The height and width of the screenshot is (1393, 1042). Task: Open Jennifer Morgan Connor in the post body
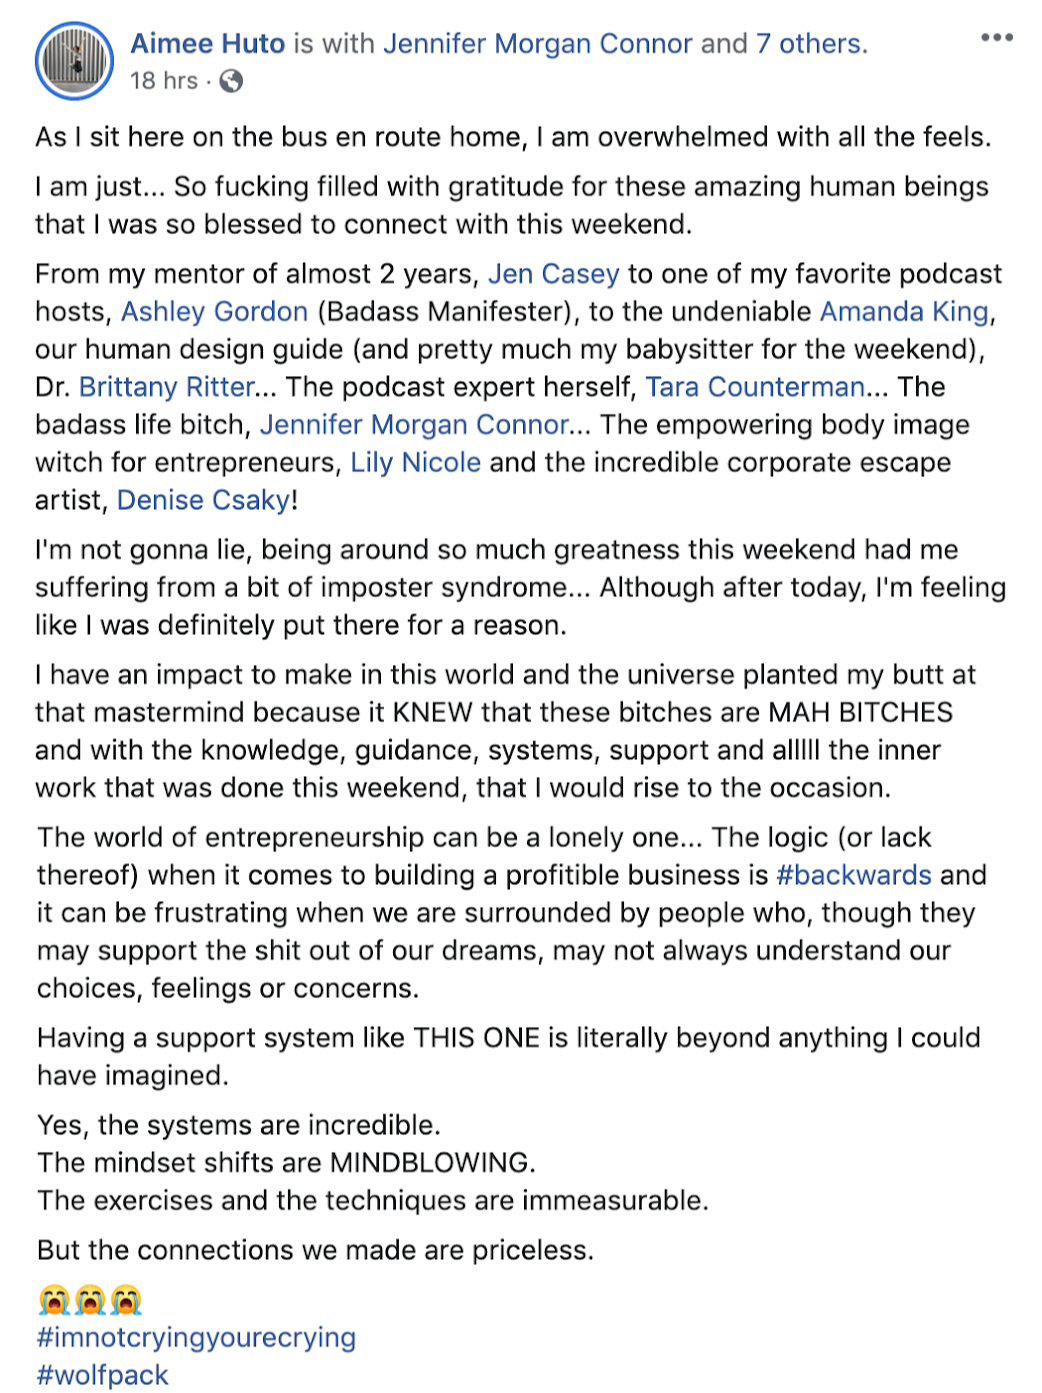(415, 425)
